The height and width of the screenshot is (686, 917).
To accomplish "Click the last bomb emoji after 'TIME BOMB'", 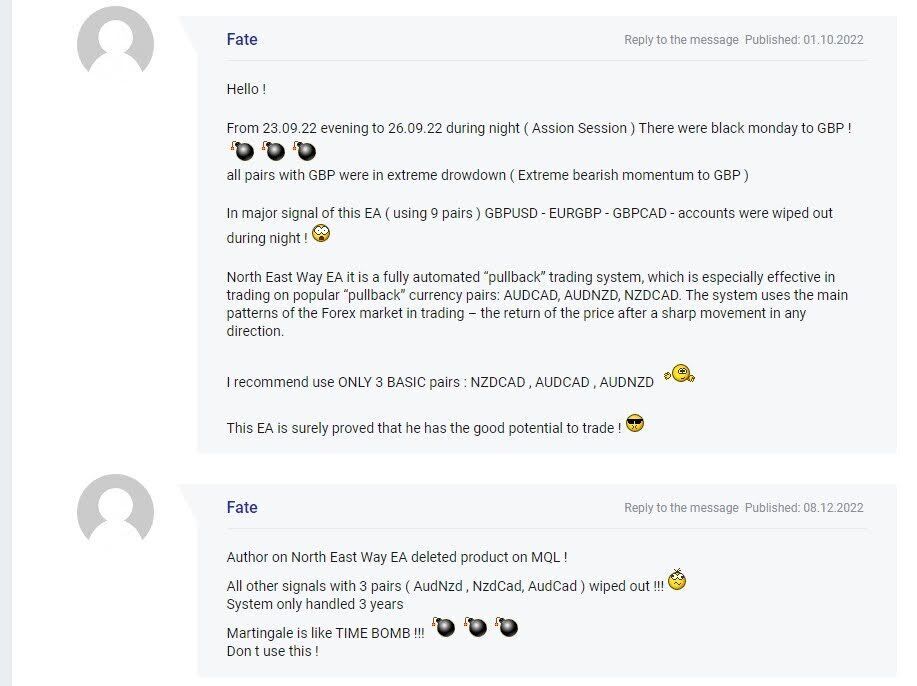I will coord(507,628).
